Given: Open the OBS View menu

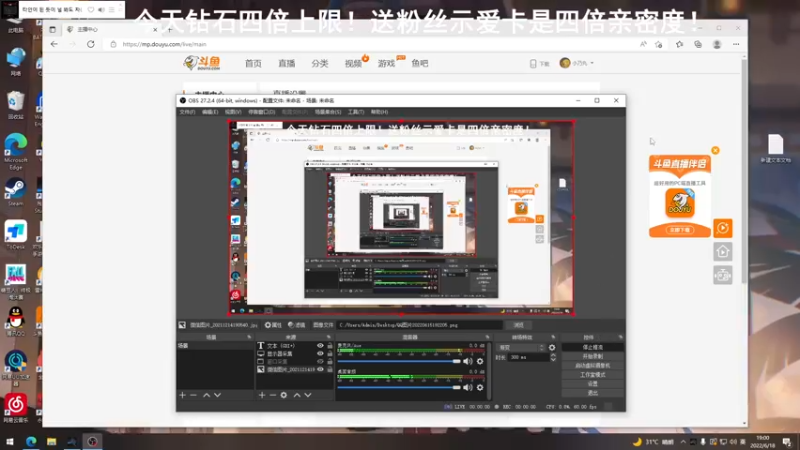Looking at the screenshot, I should [233, 112].
